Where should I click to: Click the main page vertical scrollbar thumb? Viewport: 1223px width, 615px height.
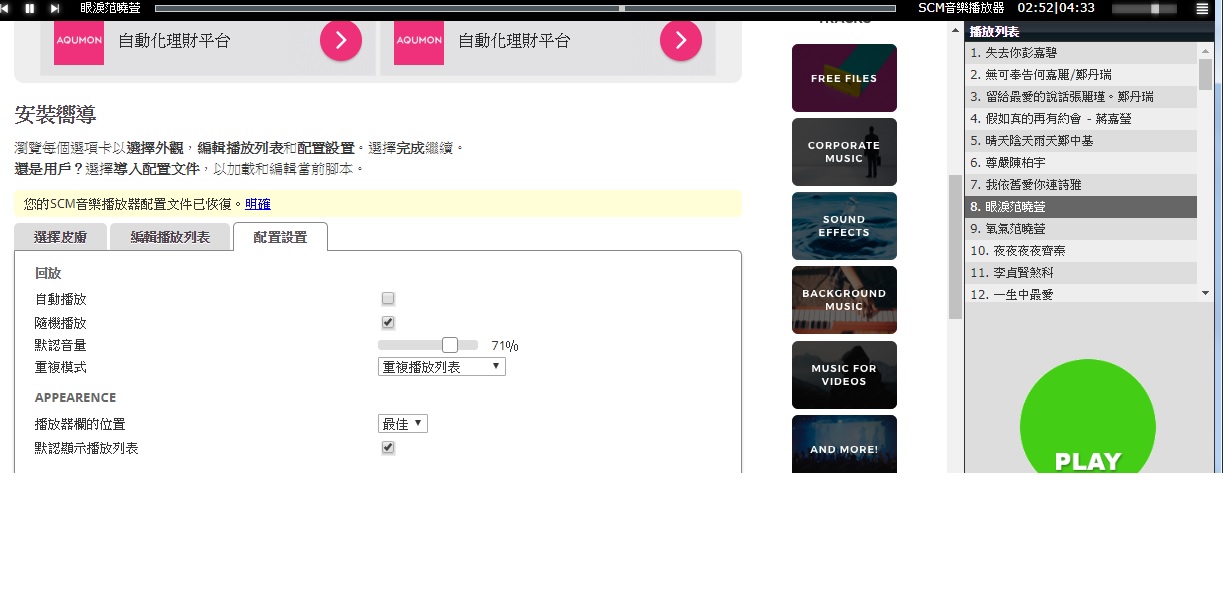(955, 247)
